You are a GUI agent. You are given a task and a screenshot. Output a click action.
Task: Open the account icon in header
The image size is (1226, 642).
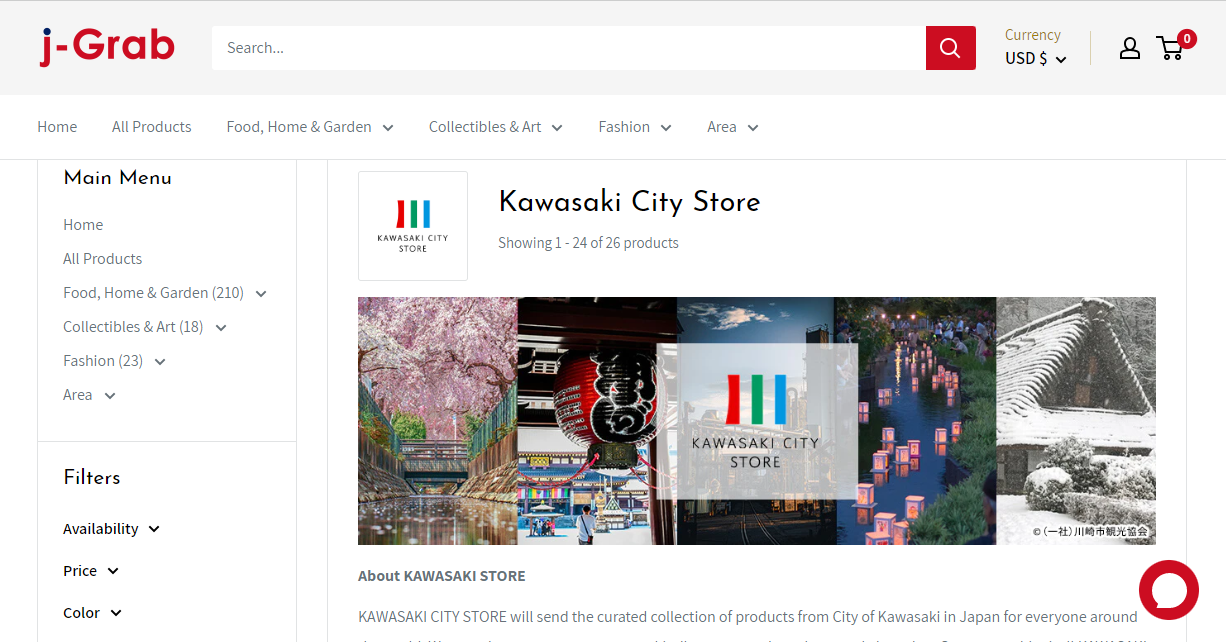[x=1129, y=47]
